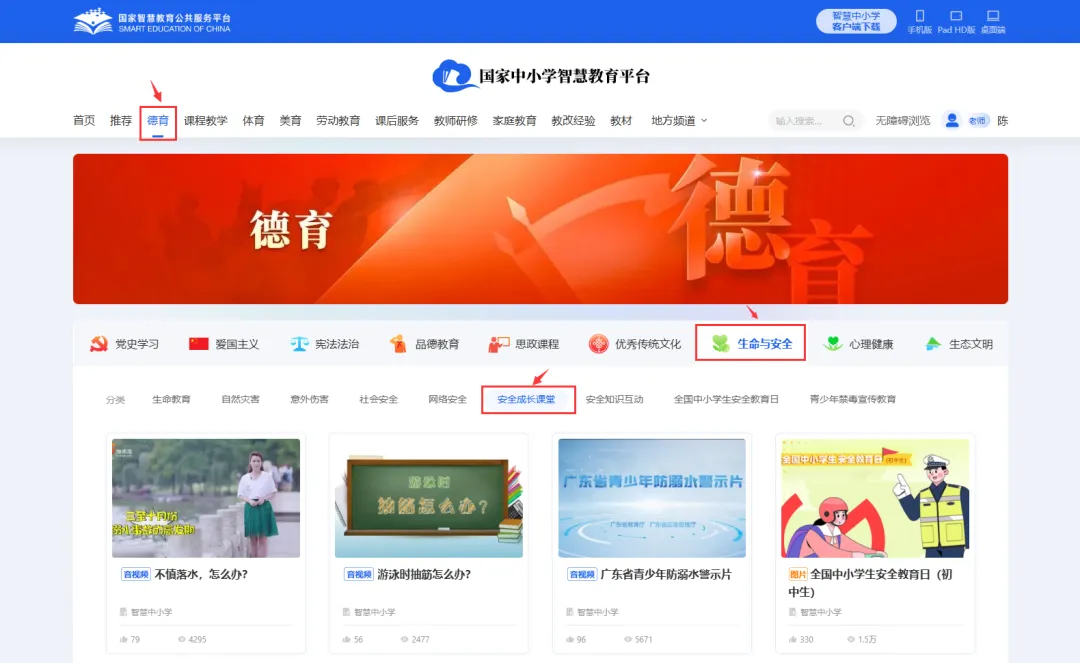
Task: Open the 美育 nav item
Action: tap(290, 120)
